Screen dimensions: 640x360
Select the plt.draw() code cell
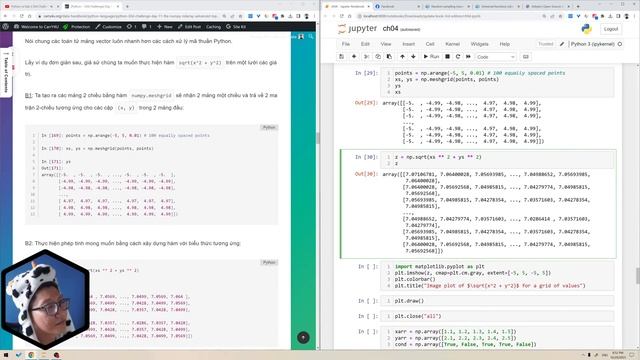pyautogui.click(x=497, y=301)
